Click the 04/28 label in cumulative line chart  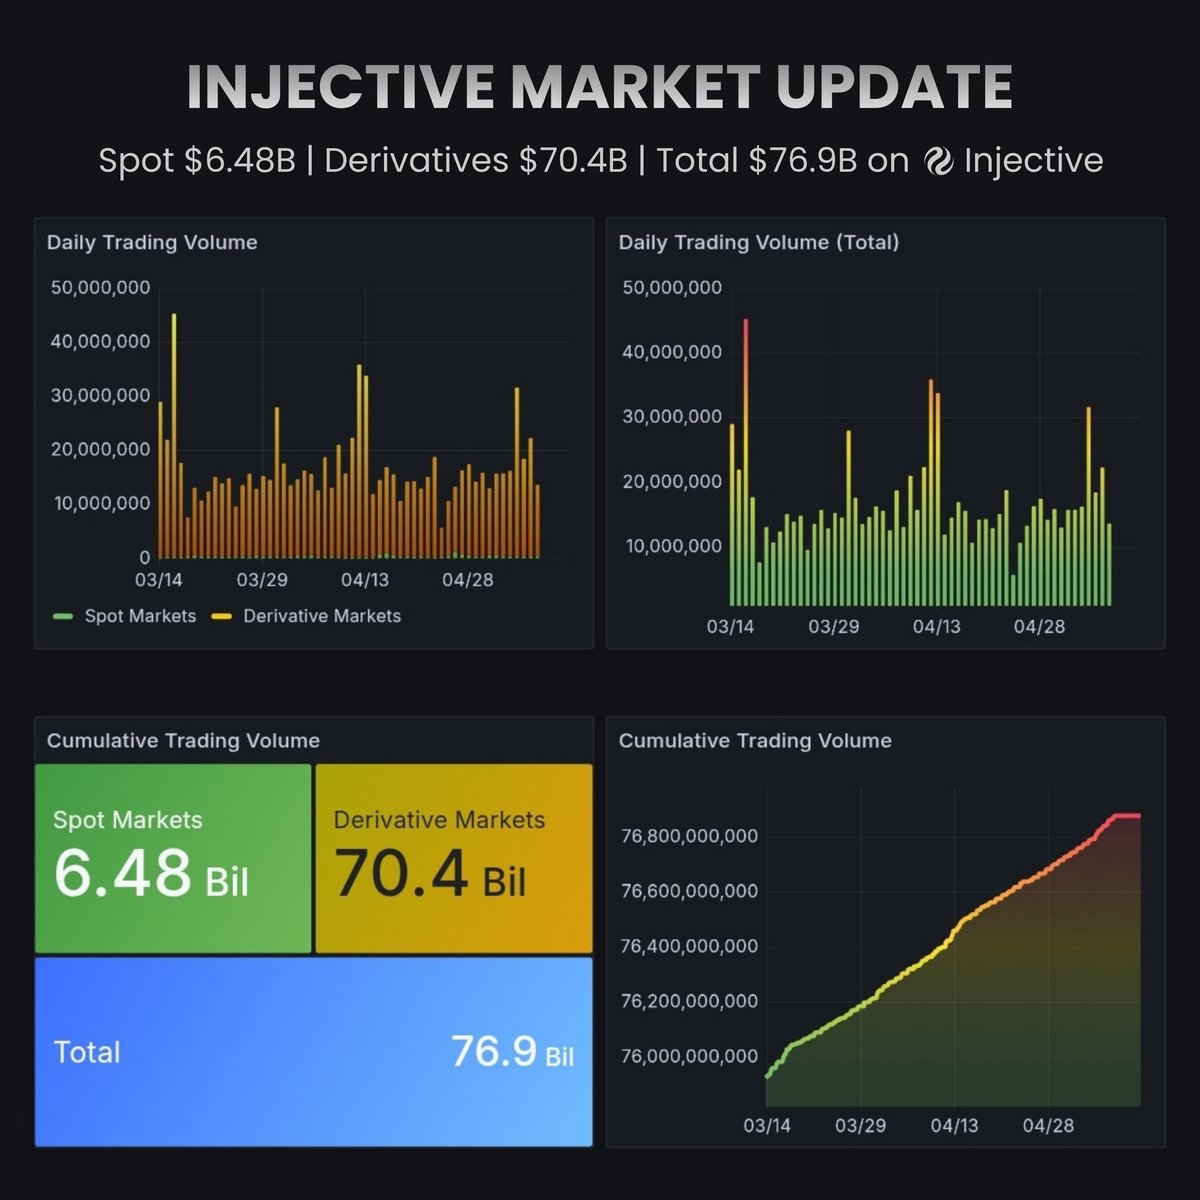(x=1048, y=1126)
